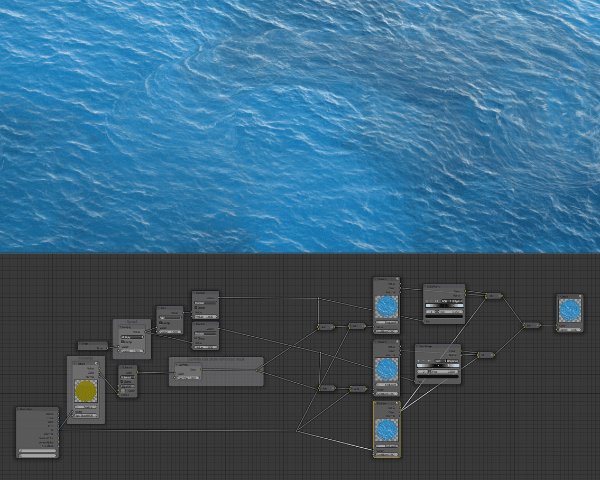Select Geometry node header at bottom left
Viewport: 600px width, 480px height.
click(37, 410)
